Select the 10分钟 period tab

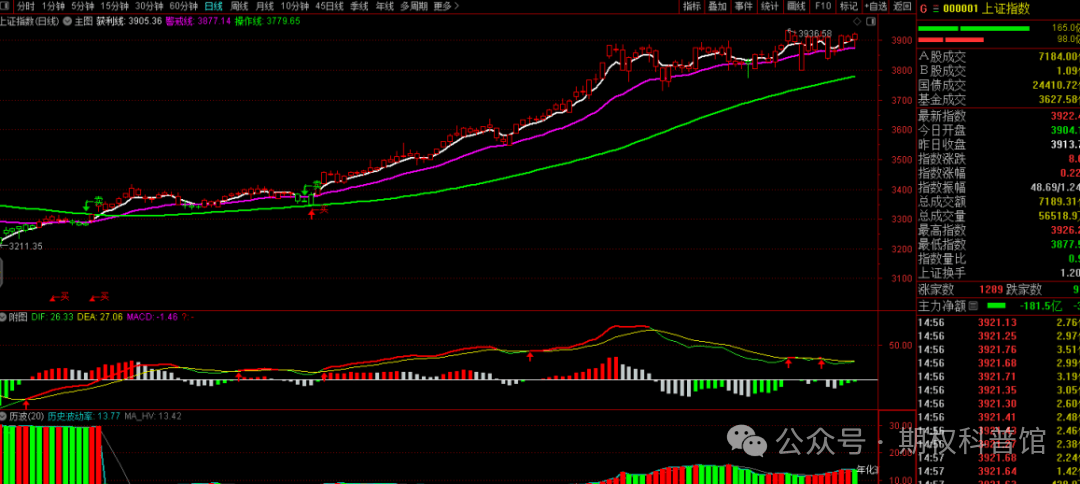click(x=295, y=6)
